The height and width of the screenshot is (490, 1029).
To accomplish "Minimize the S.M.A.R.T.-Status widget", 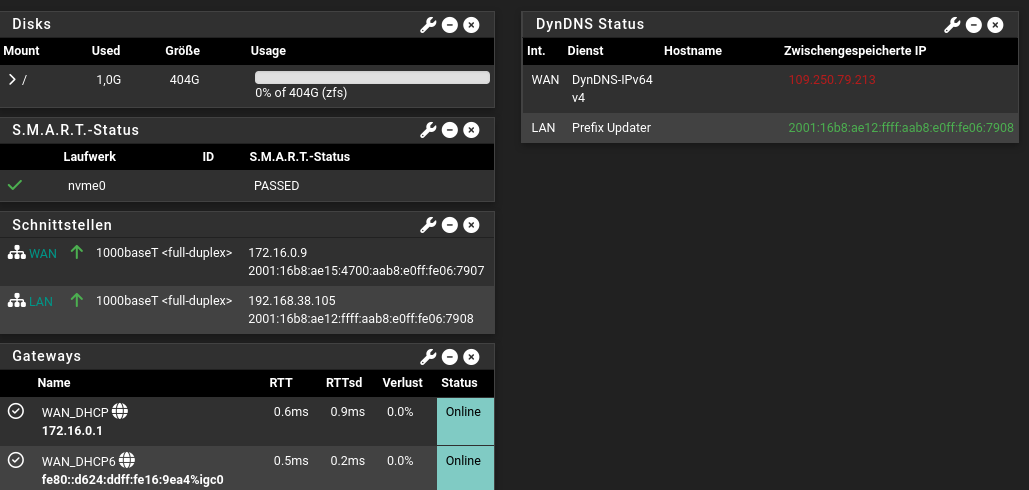I will pos(450,130).
